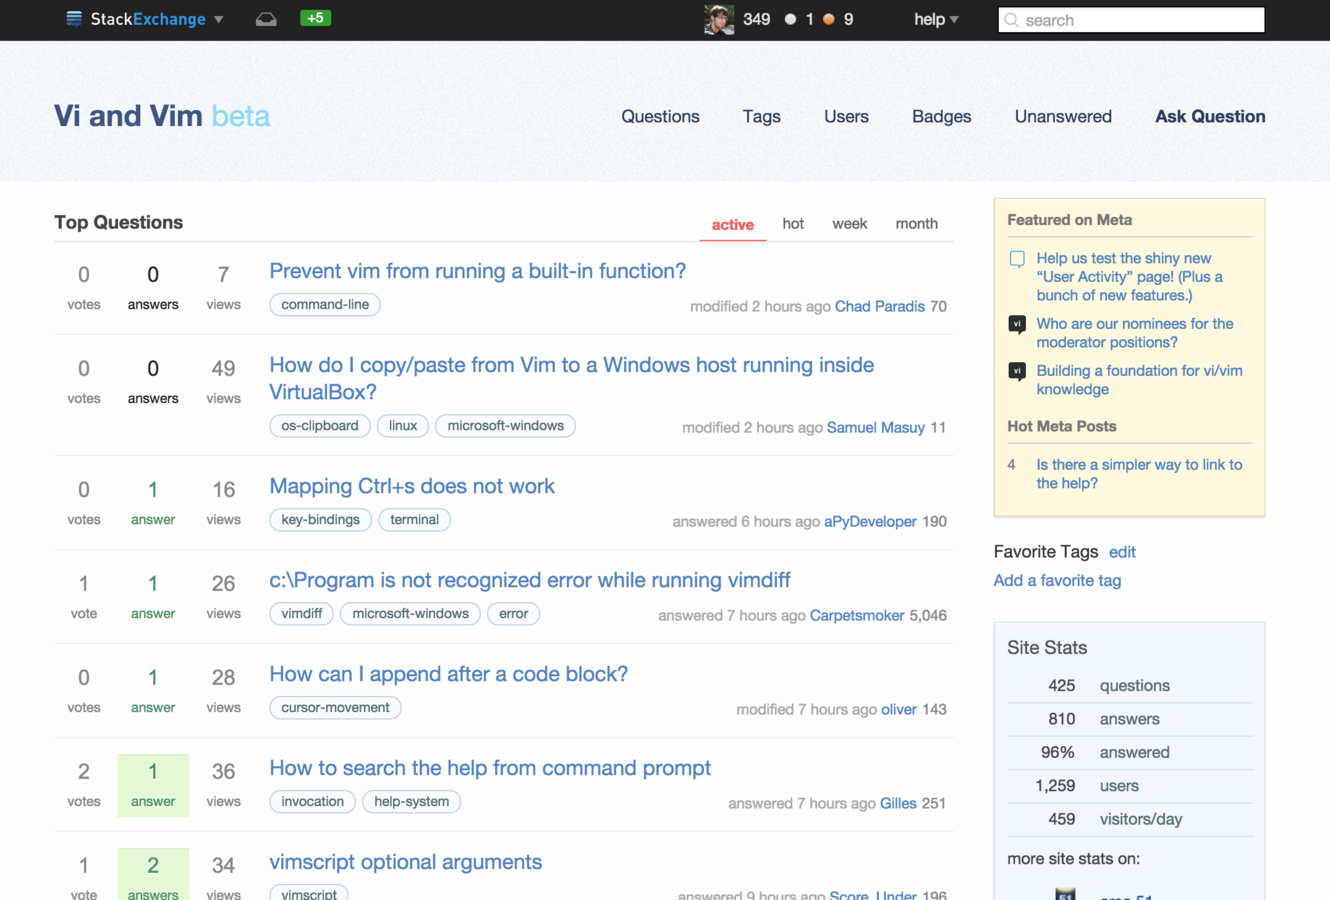Open the VirtualBox copy/paste question
1330x900 pixels.
pyautogui.click(x=571, y=378)
